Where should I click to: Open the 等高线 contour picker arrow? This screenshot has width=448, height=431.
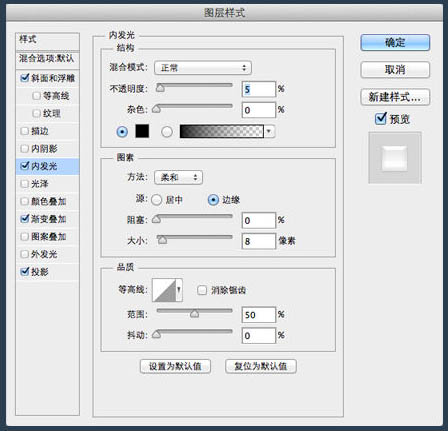pos(179,290)
